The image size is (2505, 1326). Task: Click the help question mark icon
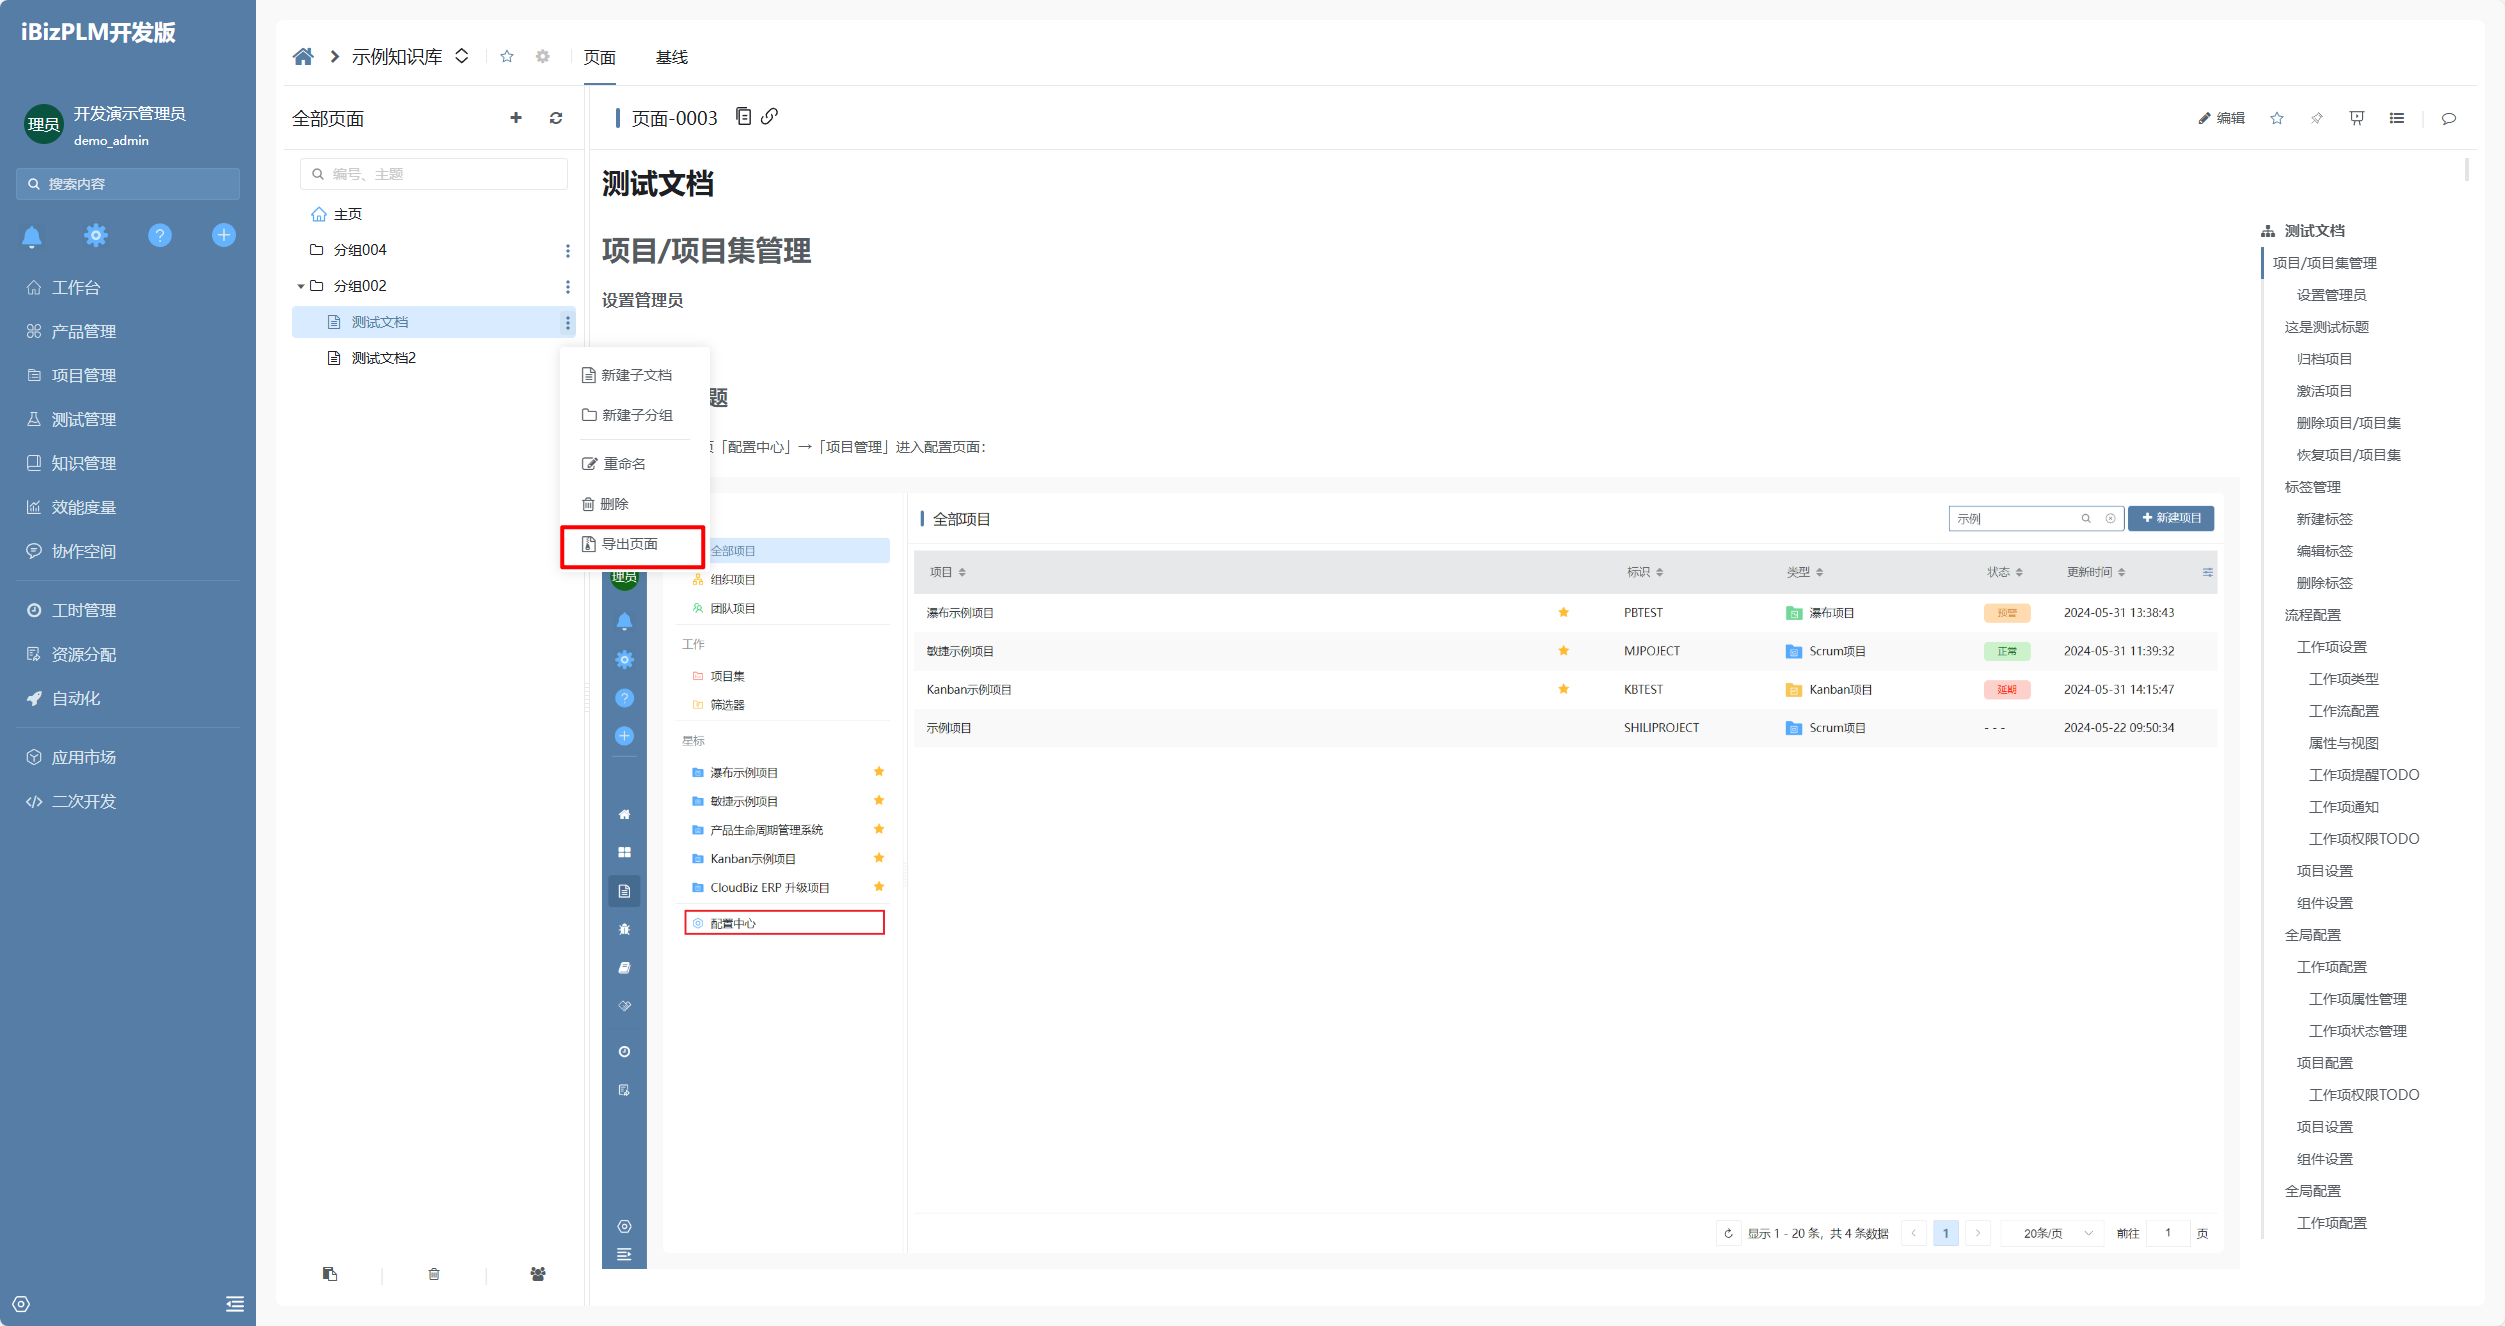click(160, 236)
